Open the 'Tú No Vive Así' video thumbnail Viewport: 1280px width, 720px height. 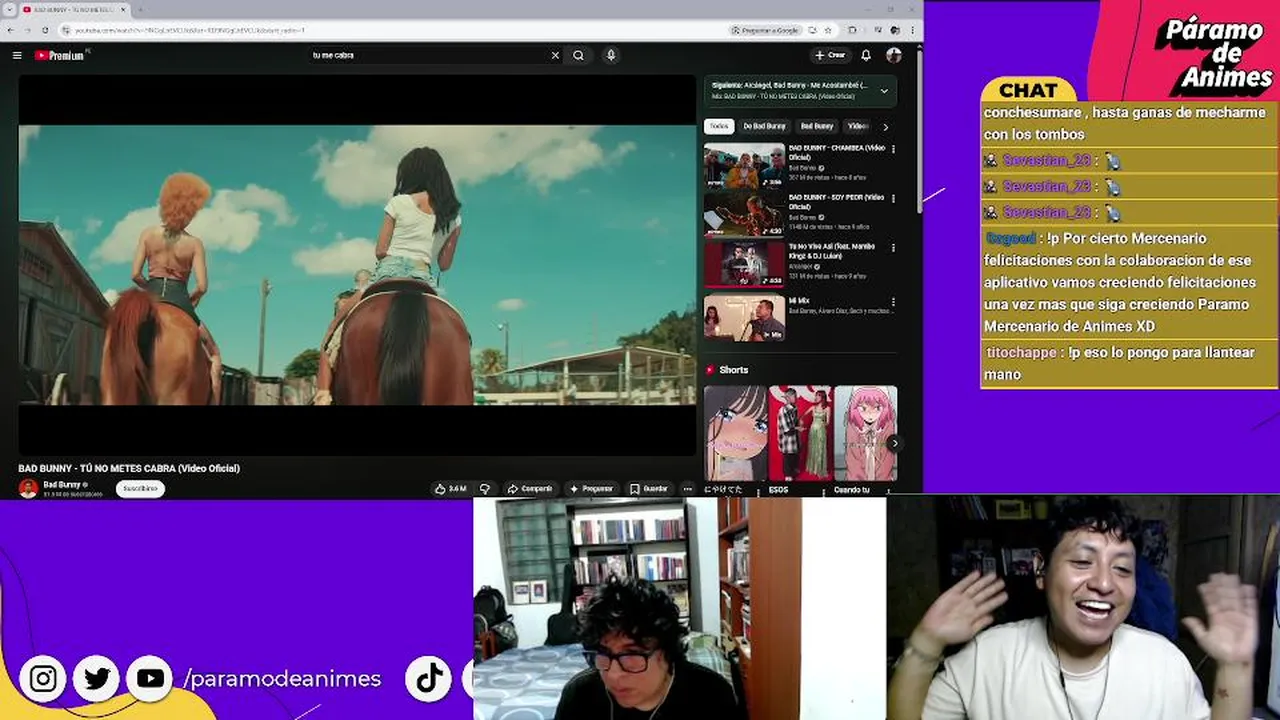click(744, 264)
